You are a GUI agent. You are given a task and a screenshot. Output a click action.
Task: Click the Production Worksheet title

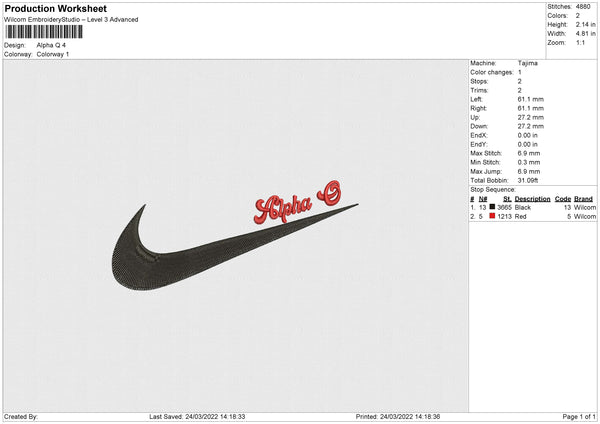[x=55, y=9]
